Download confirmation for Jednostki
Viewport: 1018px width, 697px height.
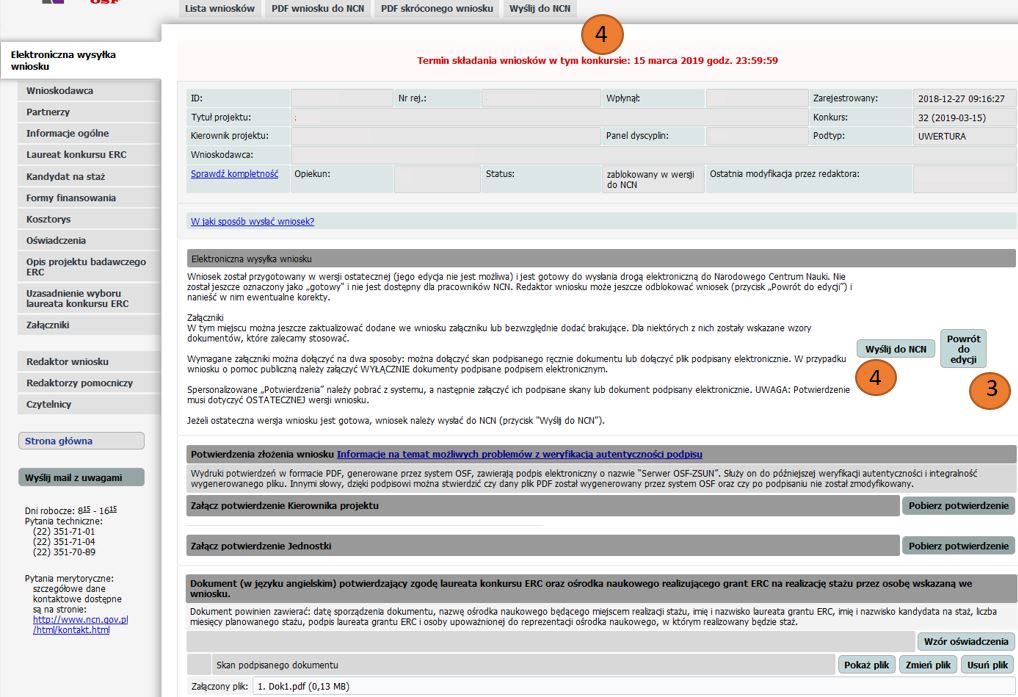coord(958,546)
